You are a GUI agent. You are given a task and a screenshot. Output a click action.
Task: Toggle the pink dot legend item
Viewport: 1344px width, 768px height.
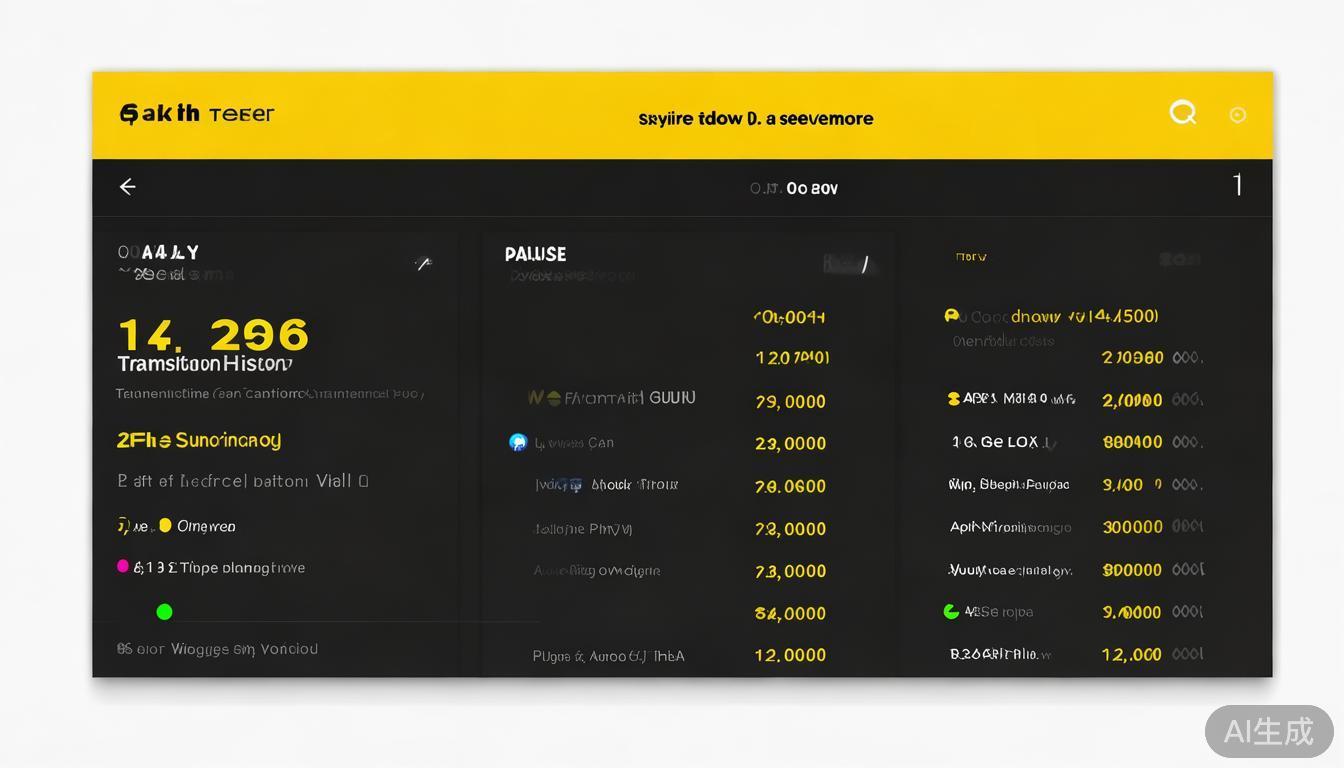point(123,566)
